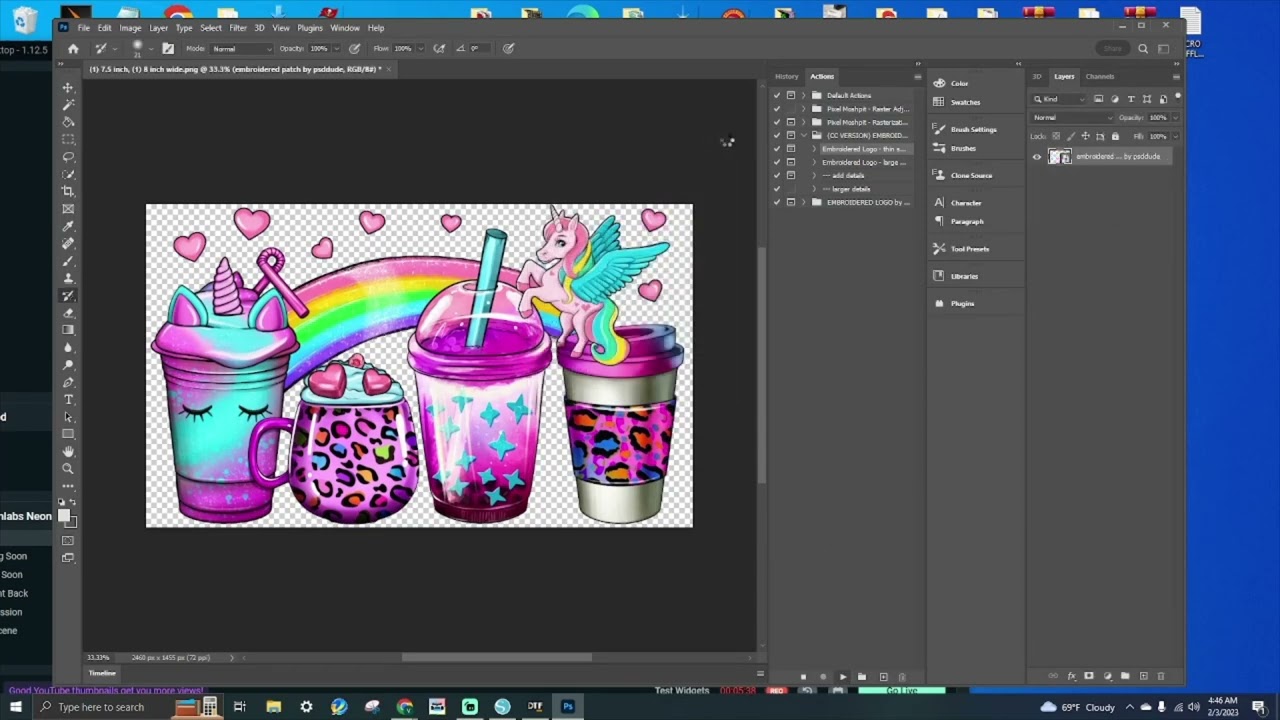This screenshot has height=720, width=1280.
Task: Open the layer blend mode dropdown
Action: 1072,118
